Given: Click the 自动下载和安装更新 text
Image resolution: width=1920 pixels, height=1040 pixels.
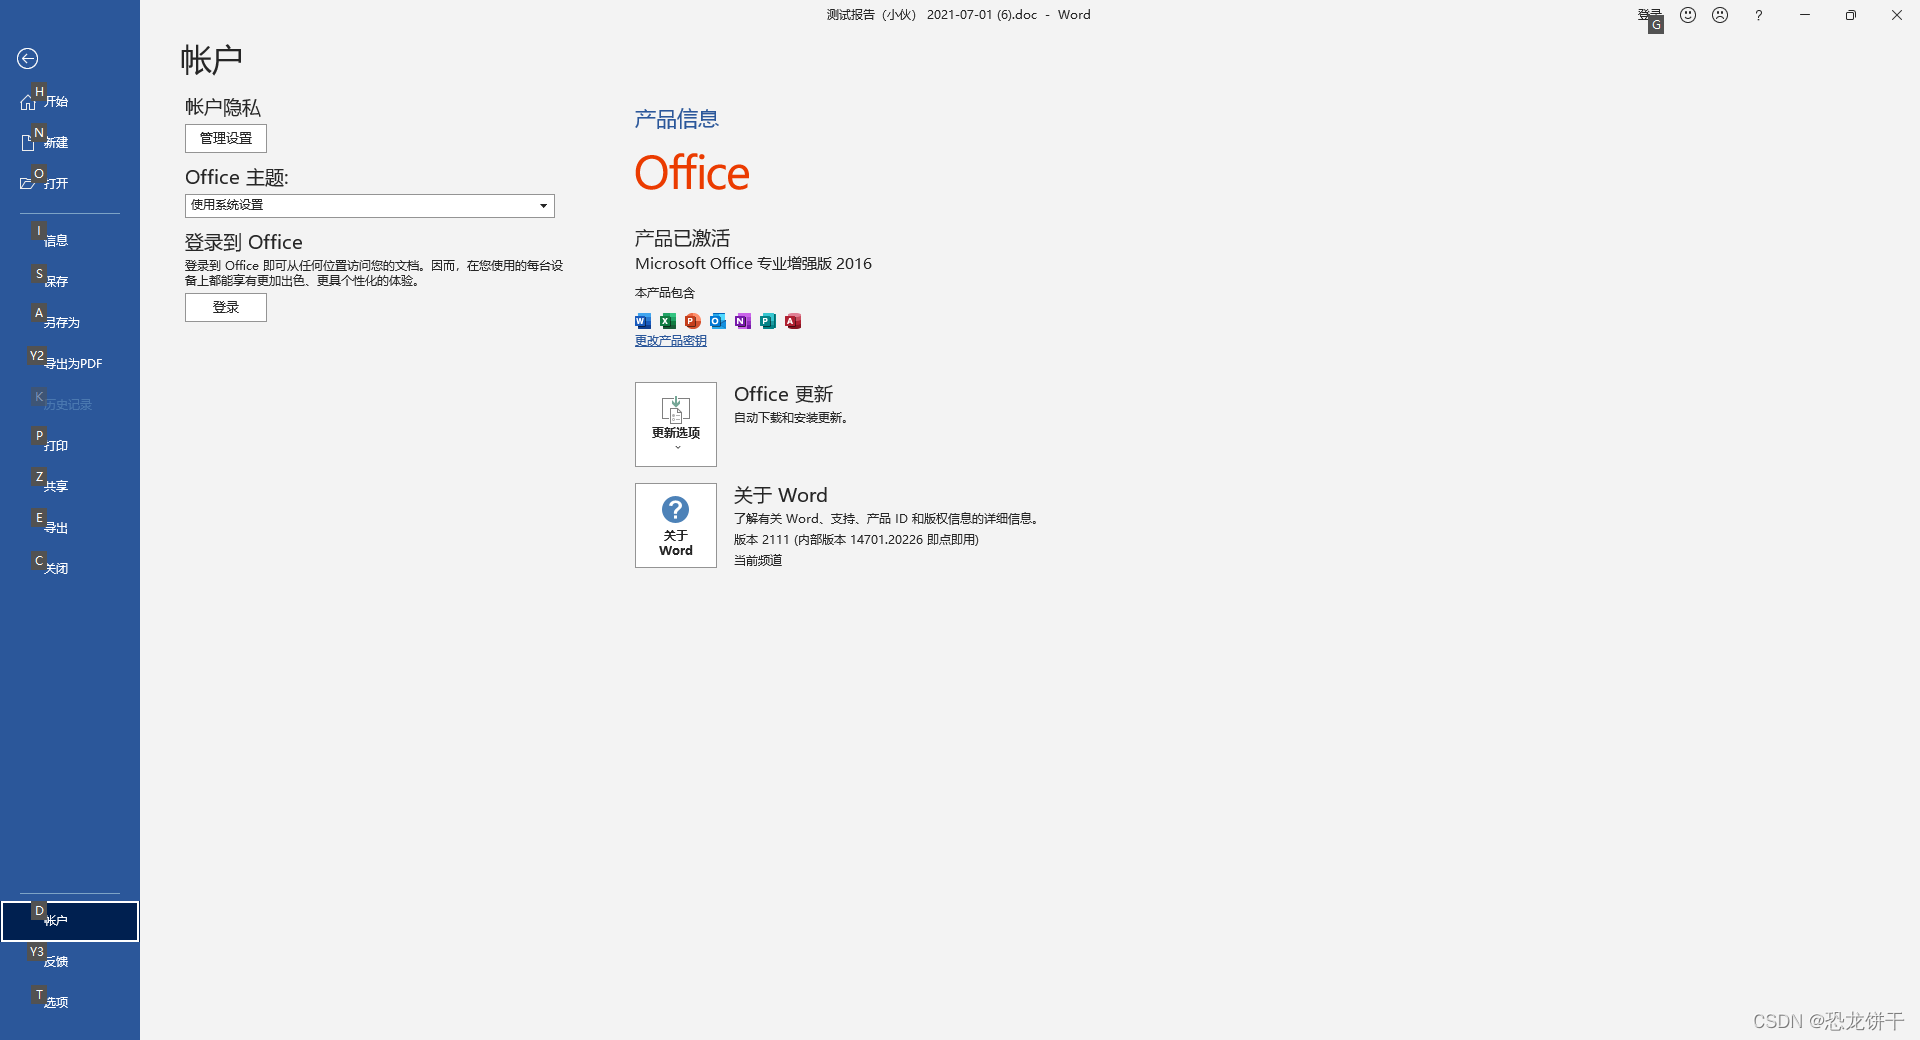Looking at the screenshot, I should (x=791, y=418).
